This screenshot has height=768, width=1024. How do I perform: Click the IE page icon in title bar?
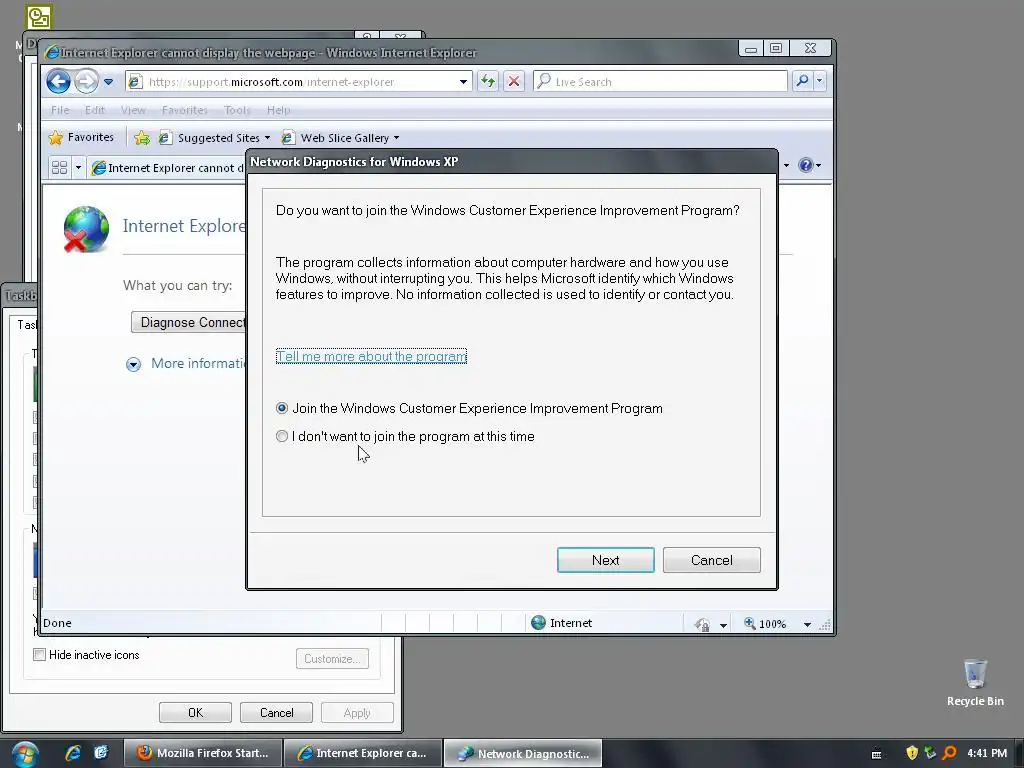pos(52,52)
